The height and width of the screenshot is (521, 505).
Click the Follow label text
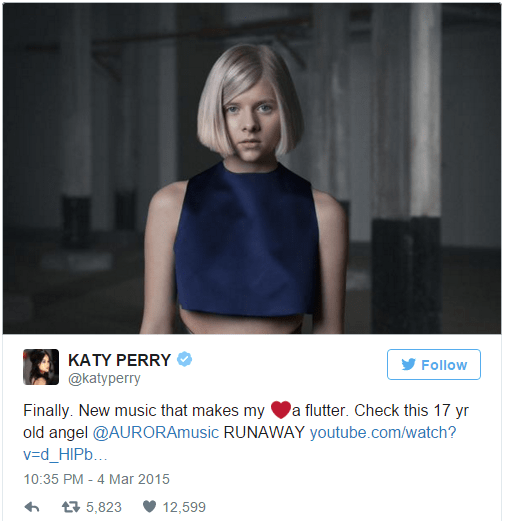[444, 365]
